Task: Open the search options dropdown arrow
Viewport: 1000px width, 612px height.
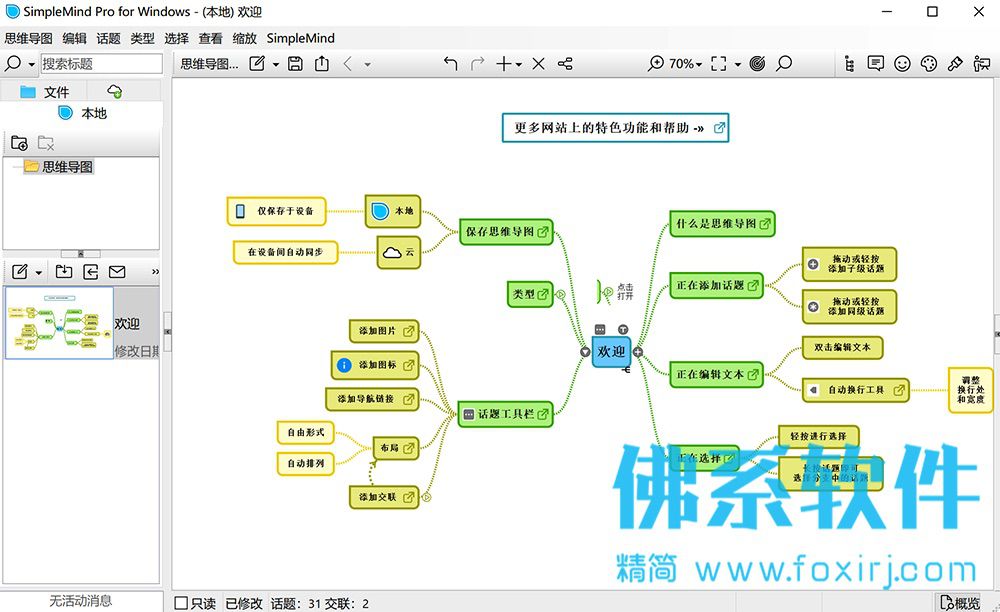Action: coord(32,64)
